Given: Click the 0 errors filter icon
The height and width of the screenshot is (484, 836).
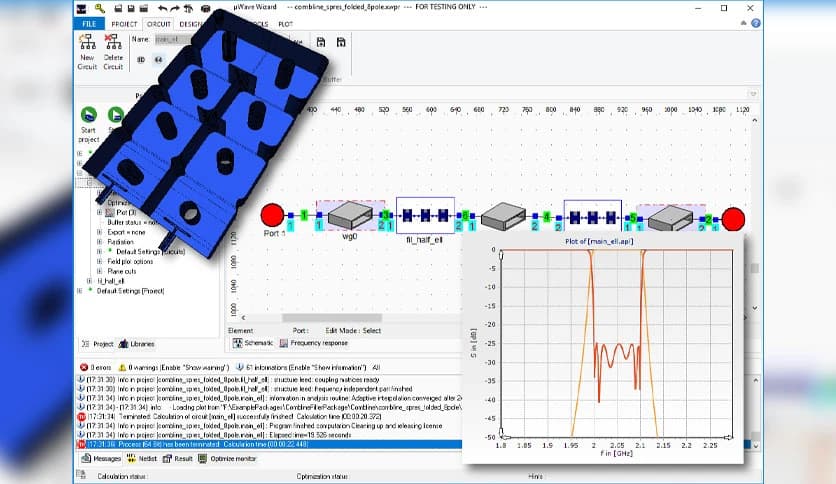Looking at the screenshot, I should coord(84,367).
